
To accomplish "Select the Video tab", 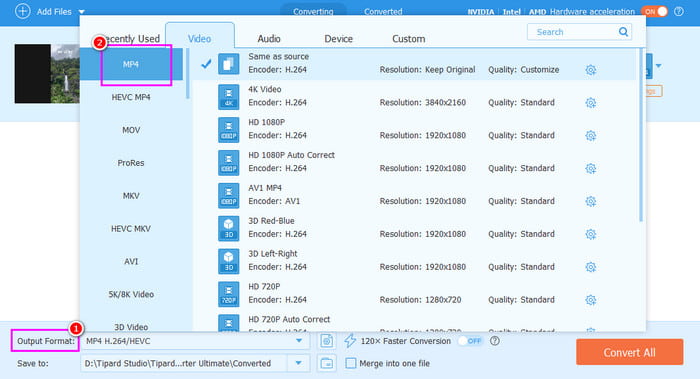I will click(200, 39).
